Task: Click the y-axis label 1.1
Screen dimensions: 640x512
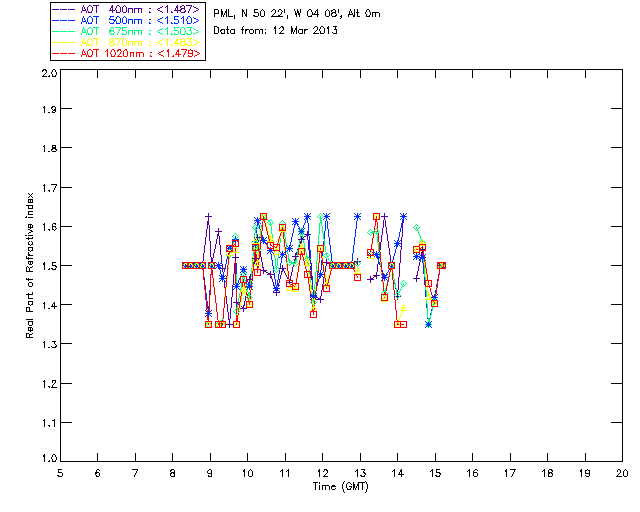Action: (49, 423)
